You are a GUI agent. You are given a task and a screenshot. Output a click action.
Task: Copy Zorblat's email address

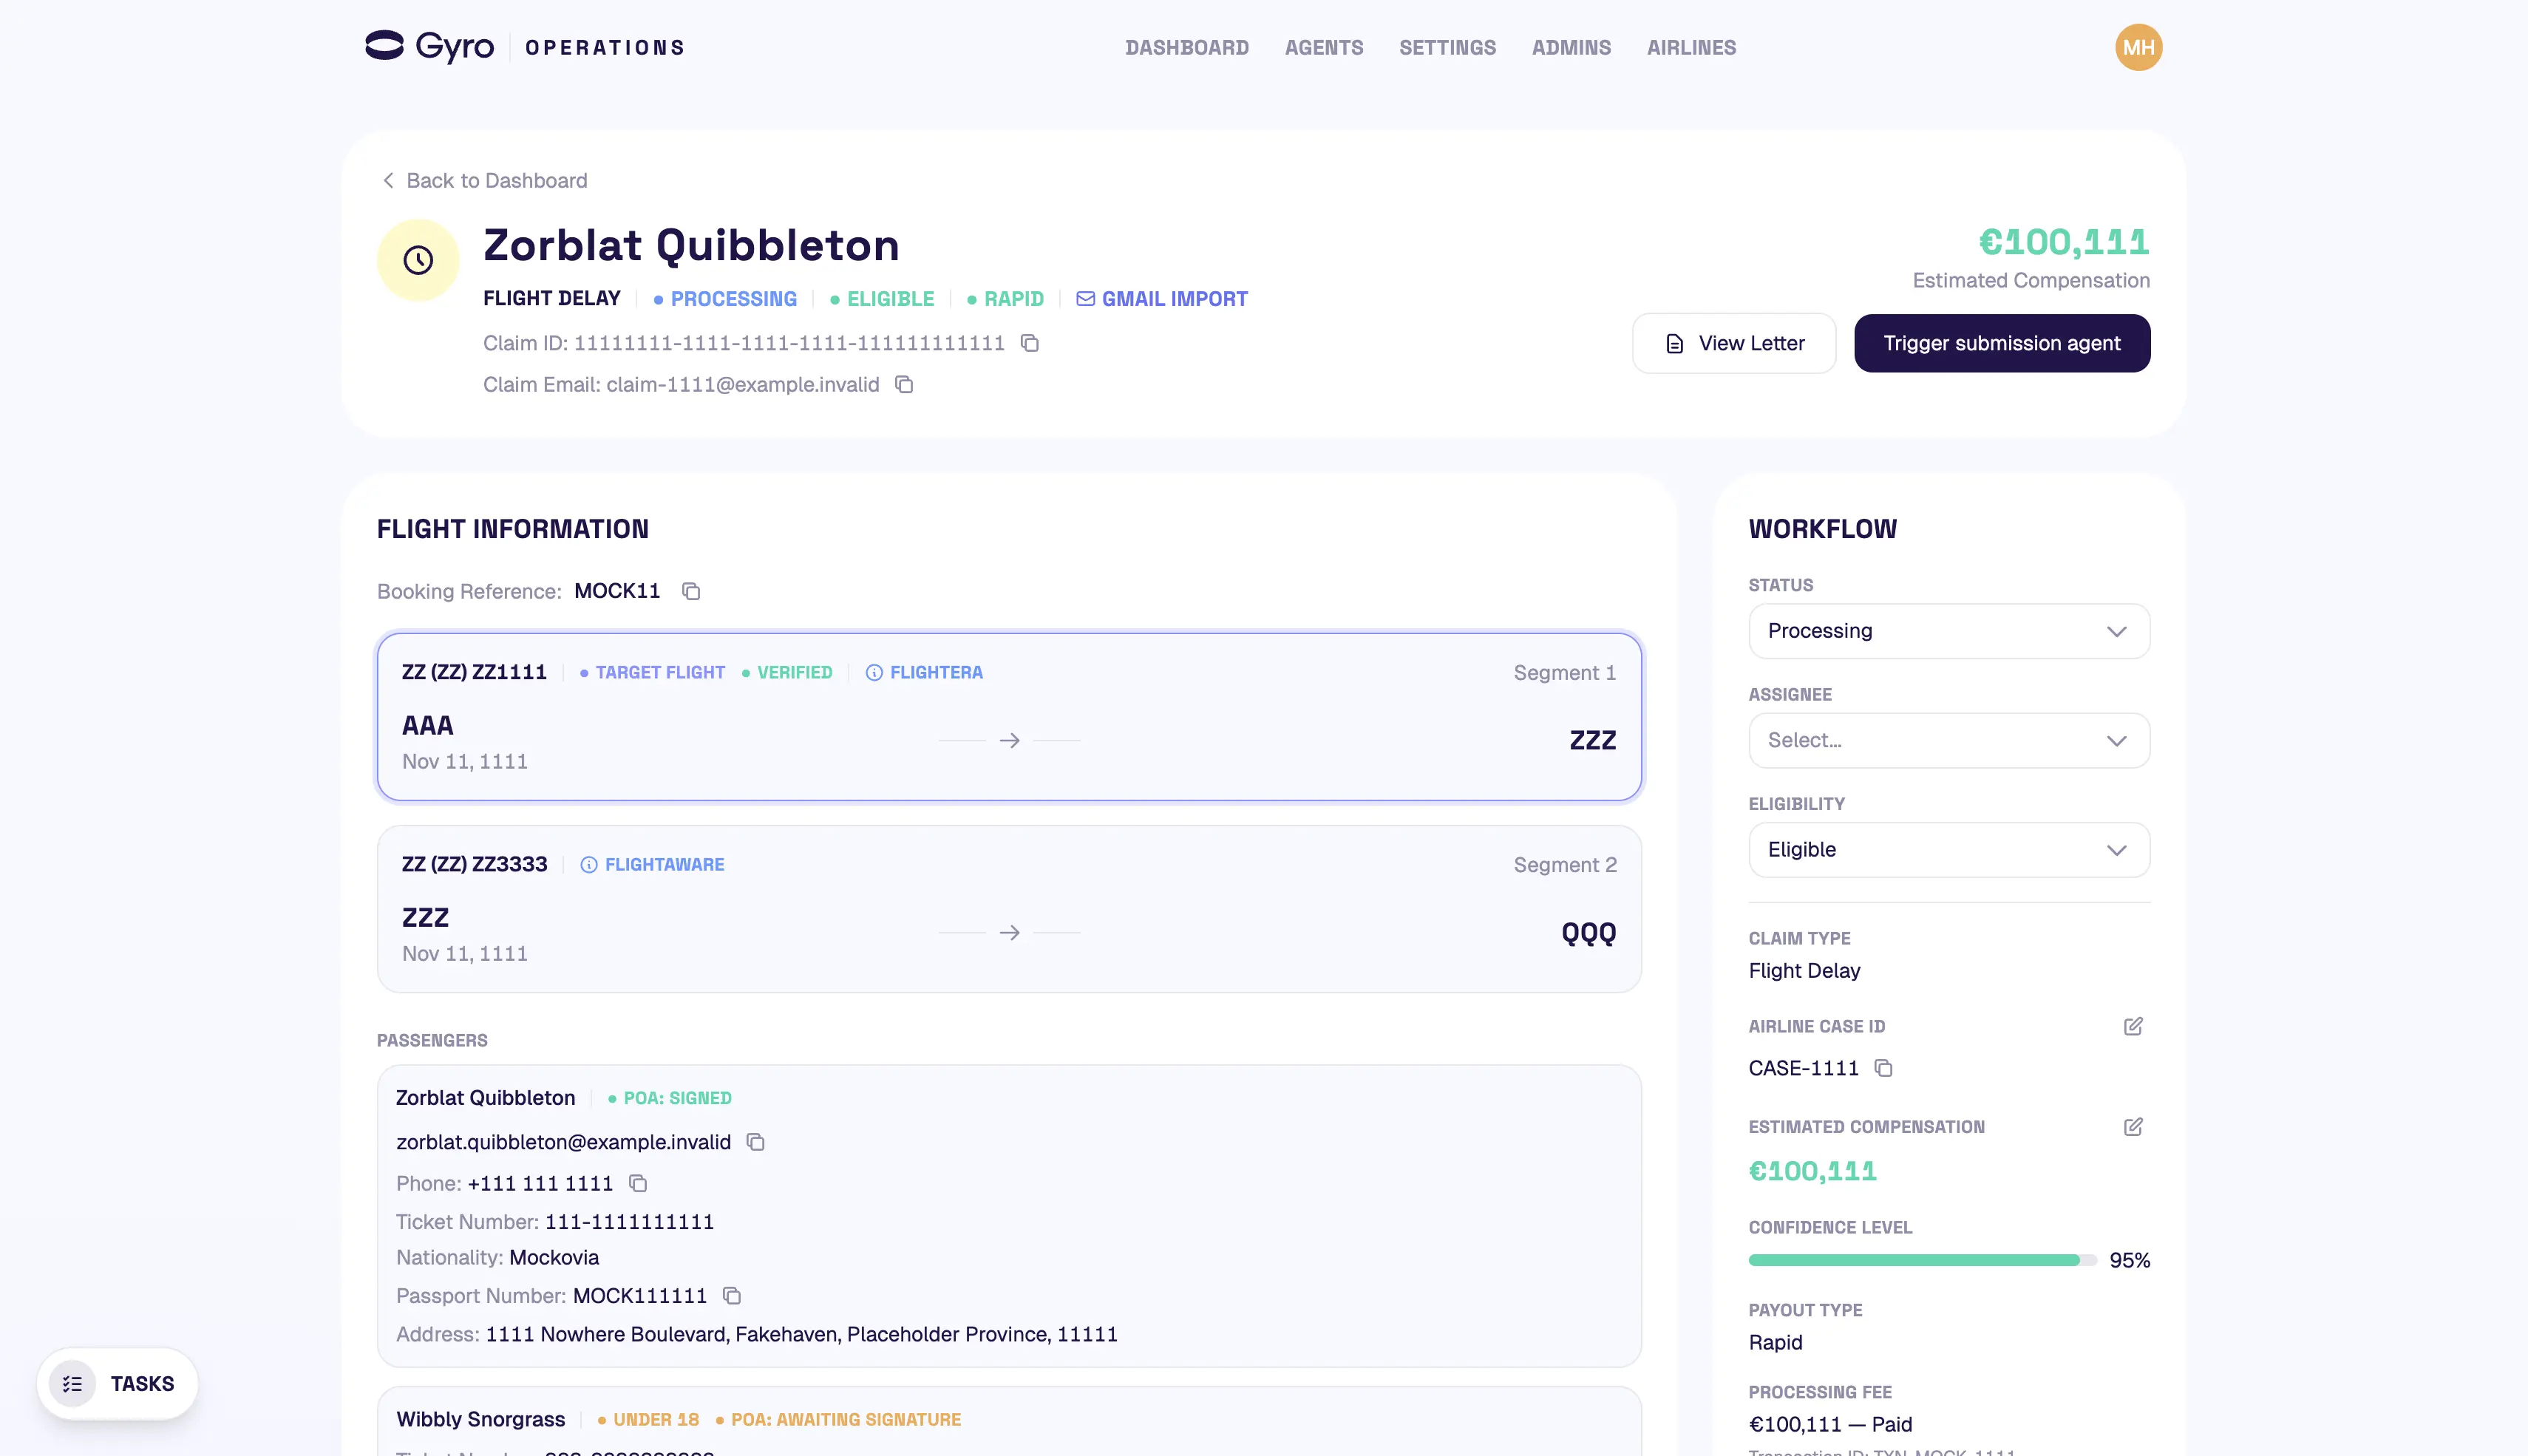[x=756, y=1142]
